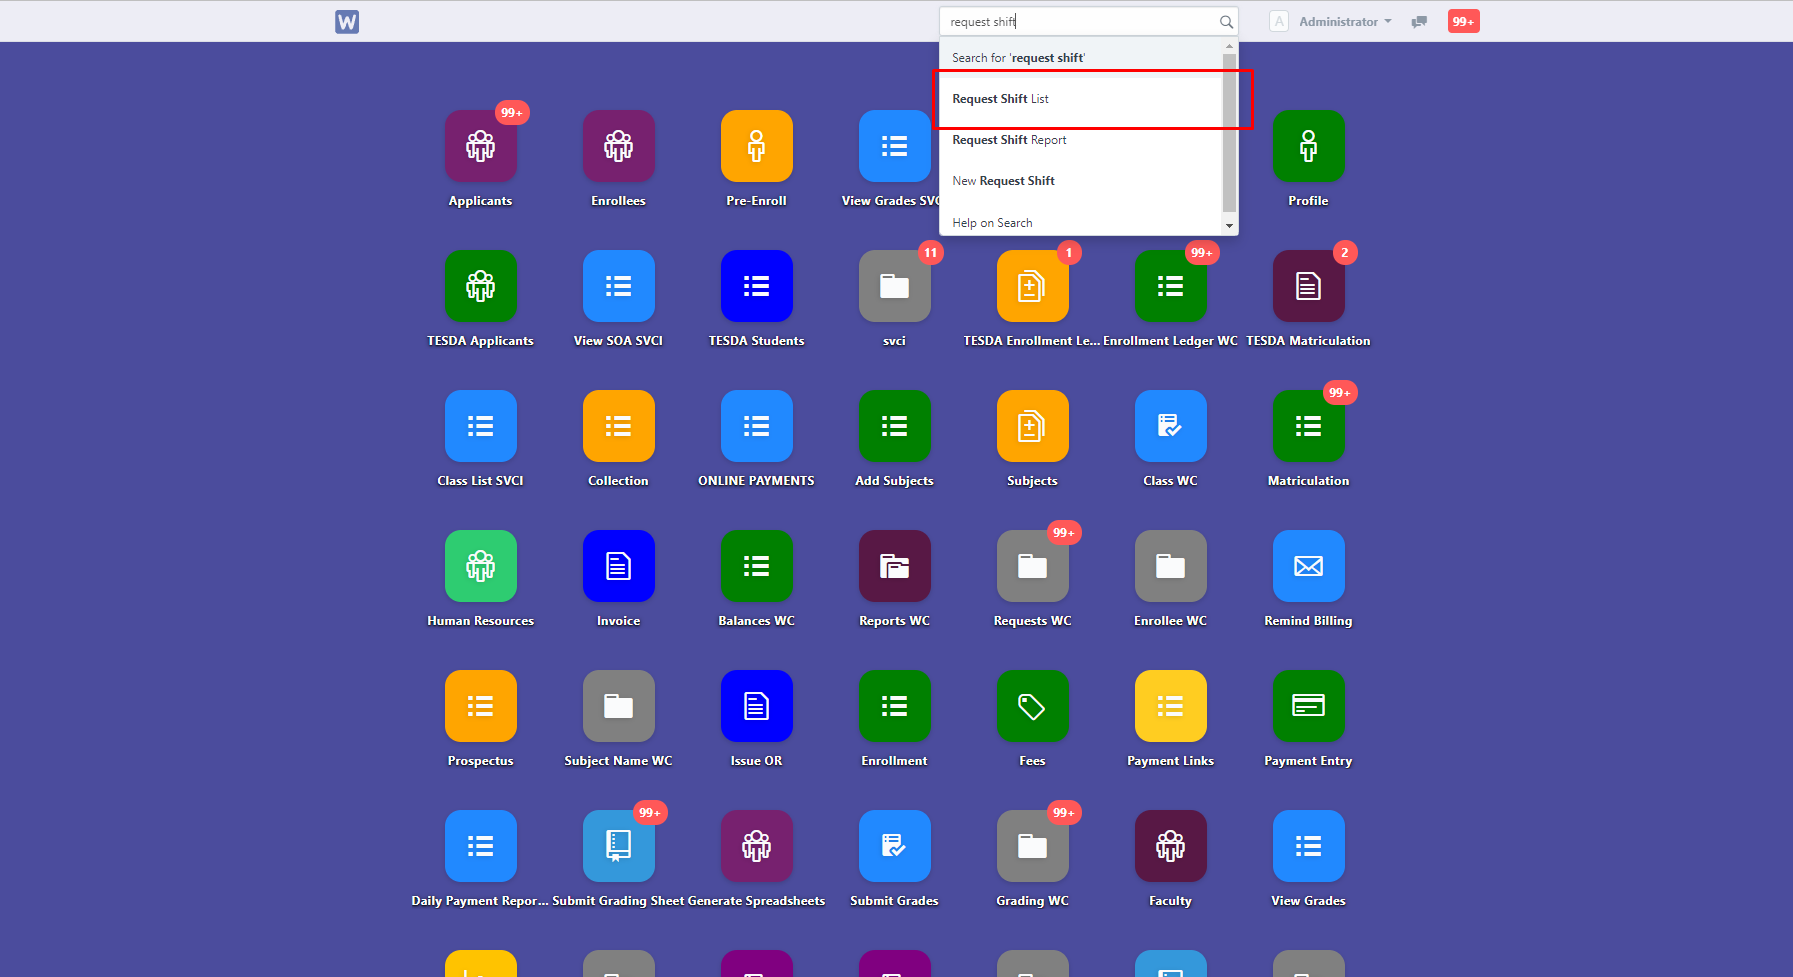Open the Faculty icon
Image resolution: width=1793 pixels, height=977 pixels.
[x=1171, y=846]
